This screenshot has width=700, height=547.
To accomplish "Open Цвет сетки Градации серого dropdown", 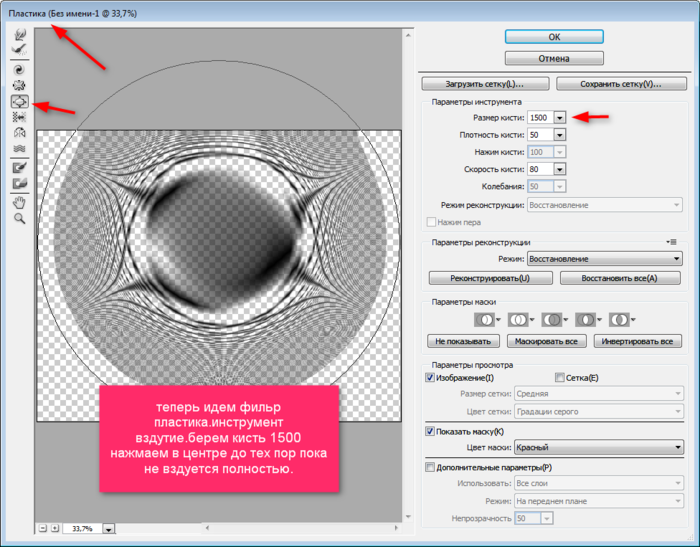I will point(599,411).
